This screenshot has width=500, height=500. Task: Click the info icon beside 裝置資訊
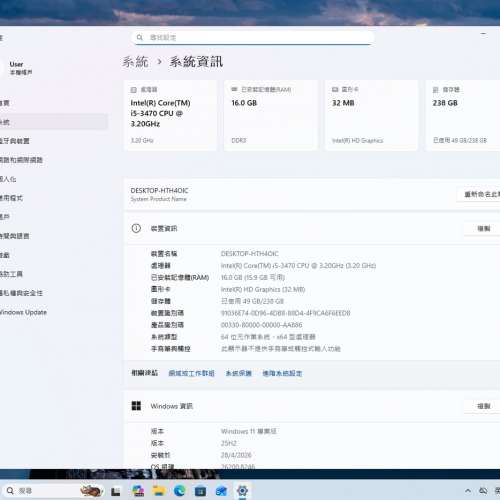click(x=136, y=228)
